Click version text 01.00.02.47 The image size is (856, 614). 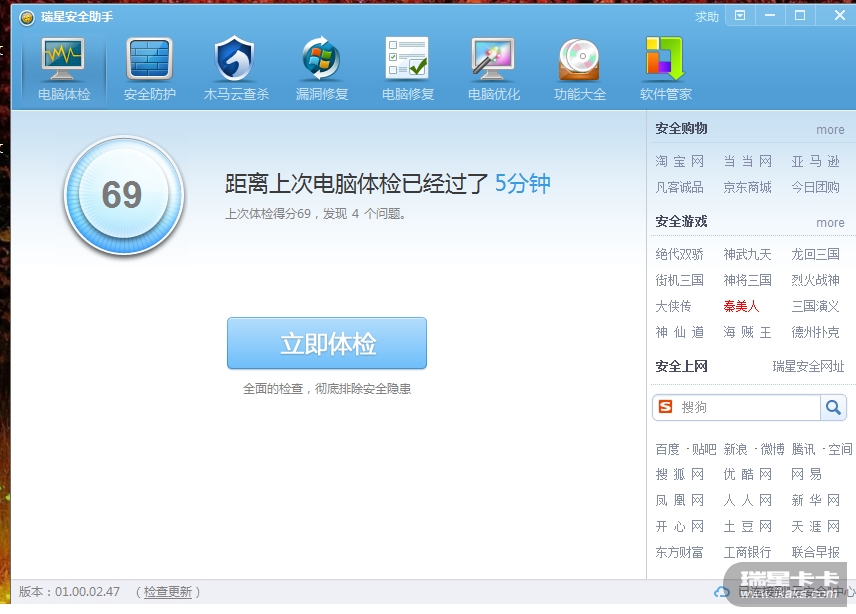[x=87, y=592]
